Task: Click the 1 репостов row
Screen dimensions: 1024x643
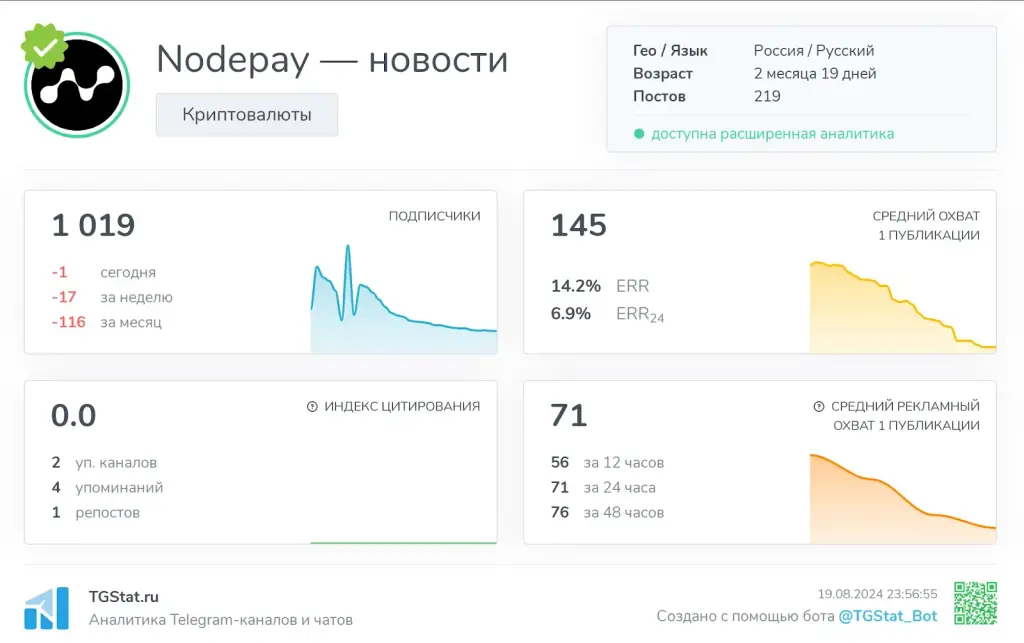Action: click(x=96, y=512)
